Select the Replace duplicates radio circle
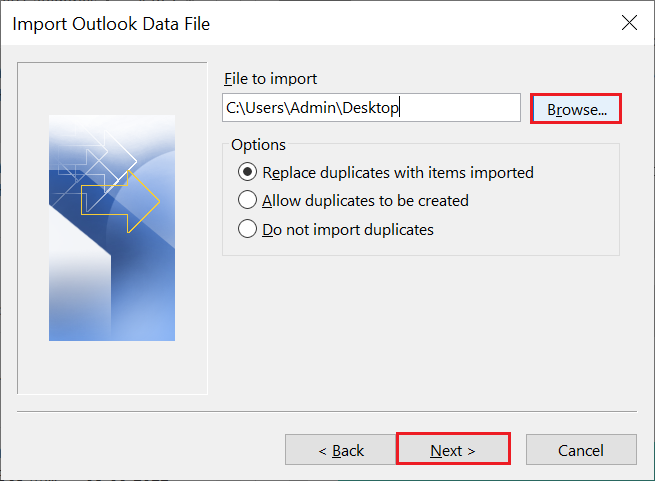 pos(247,172)
